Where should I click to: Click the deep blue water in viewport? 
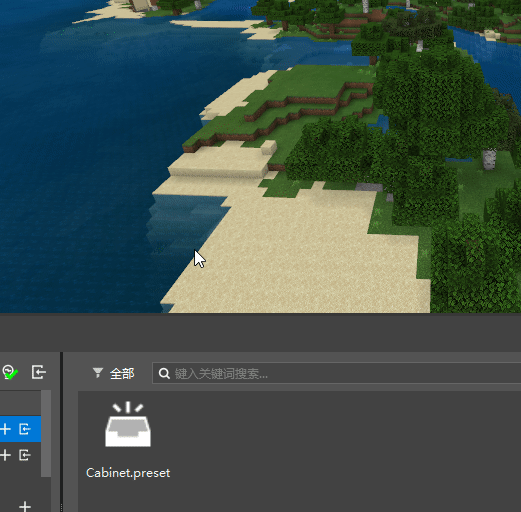pos(83,150)
